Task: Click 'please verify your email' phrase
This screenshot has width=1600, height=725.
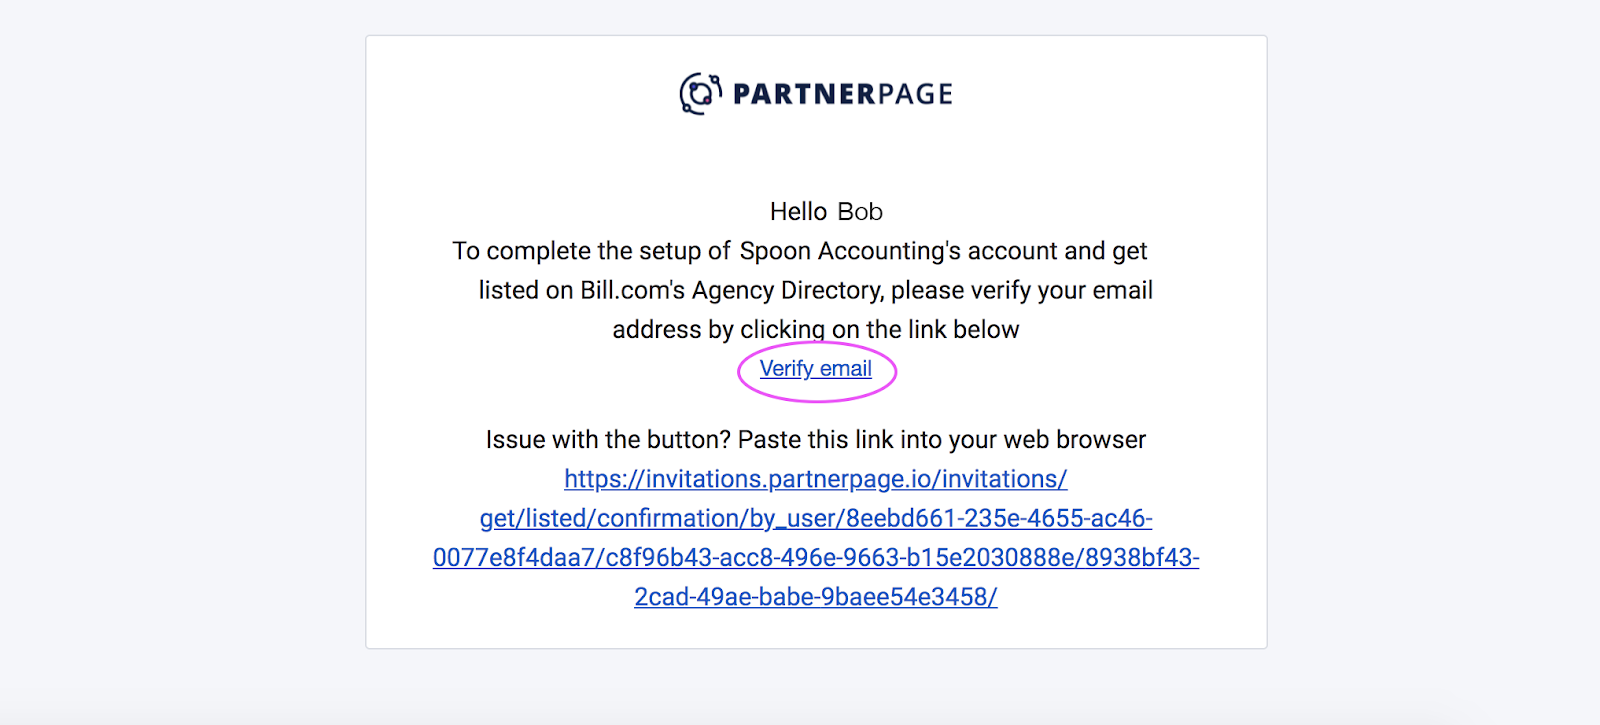Action: point(1021,290)
